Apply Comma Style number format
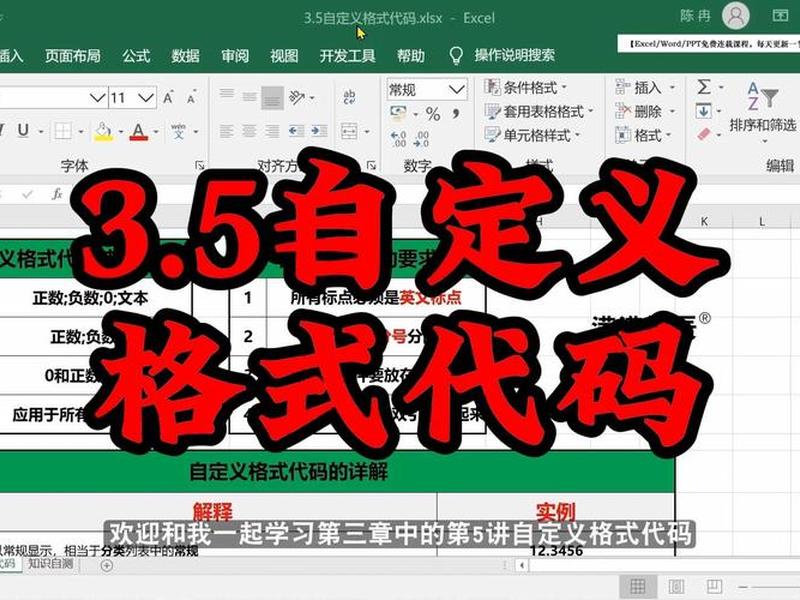This screenshot has width=800, height=600. (x=456, y=113)
